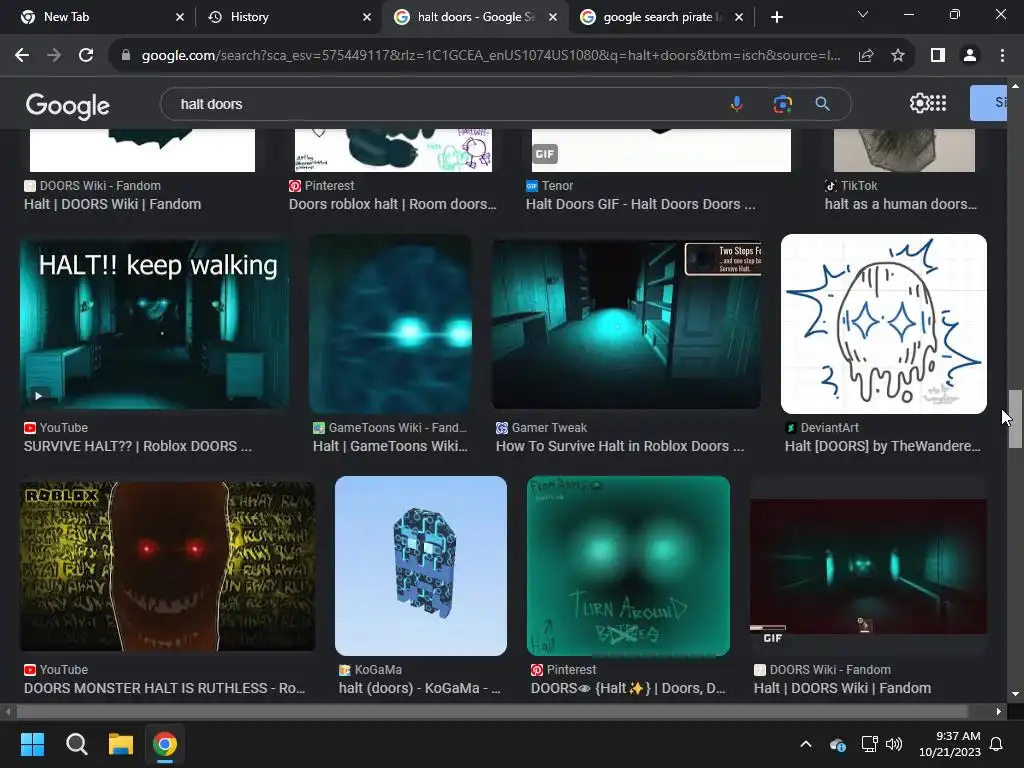Open the Doors roblox halt Pinterest link
Screen dimensions: 1024x768
[x=392, y=204]
